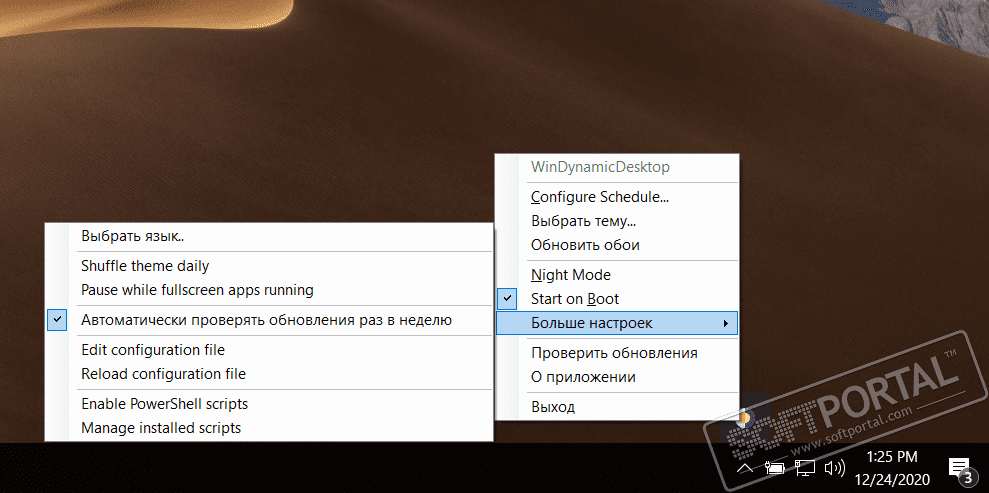989x493 pixels.
Task: Select Обновить обои menu entry
Action: (x=617, y=245)
